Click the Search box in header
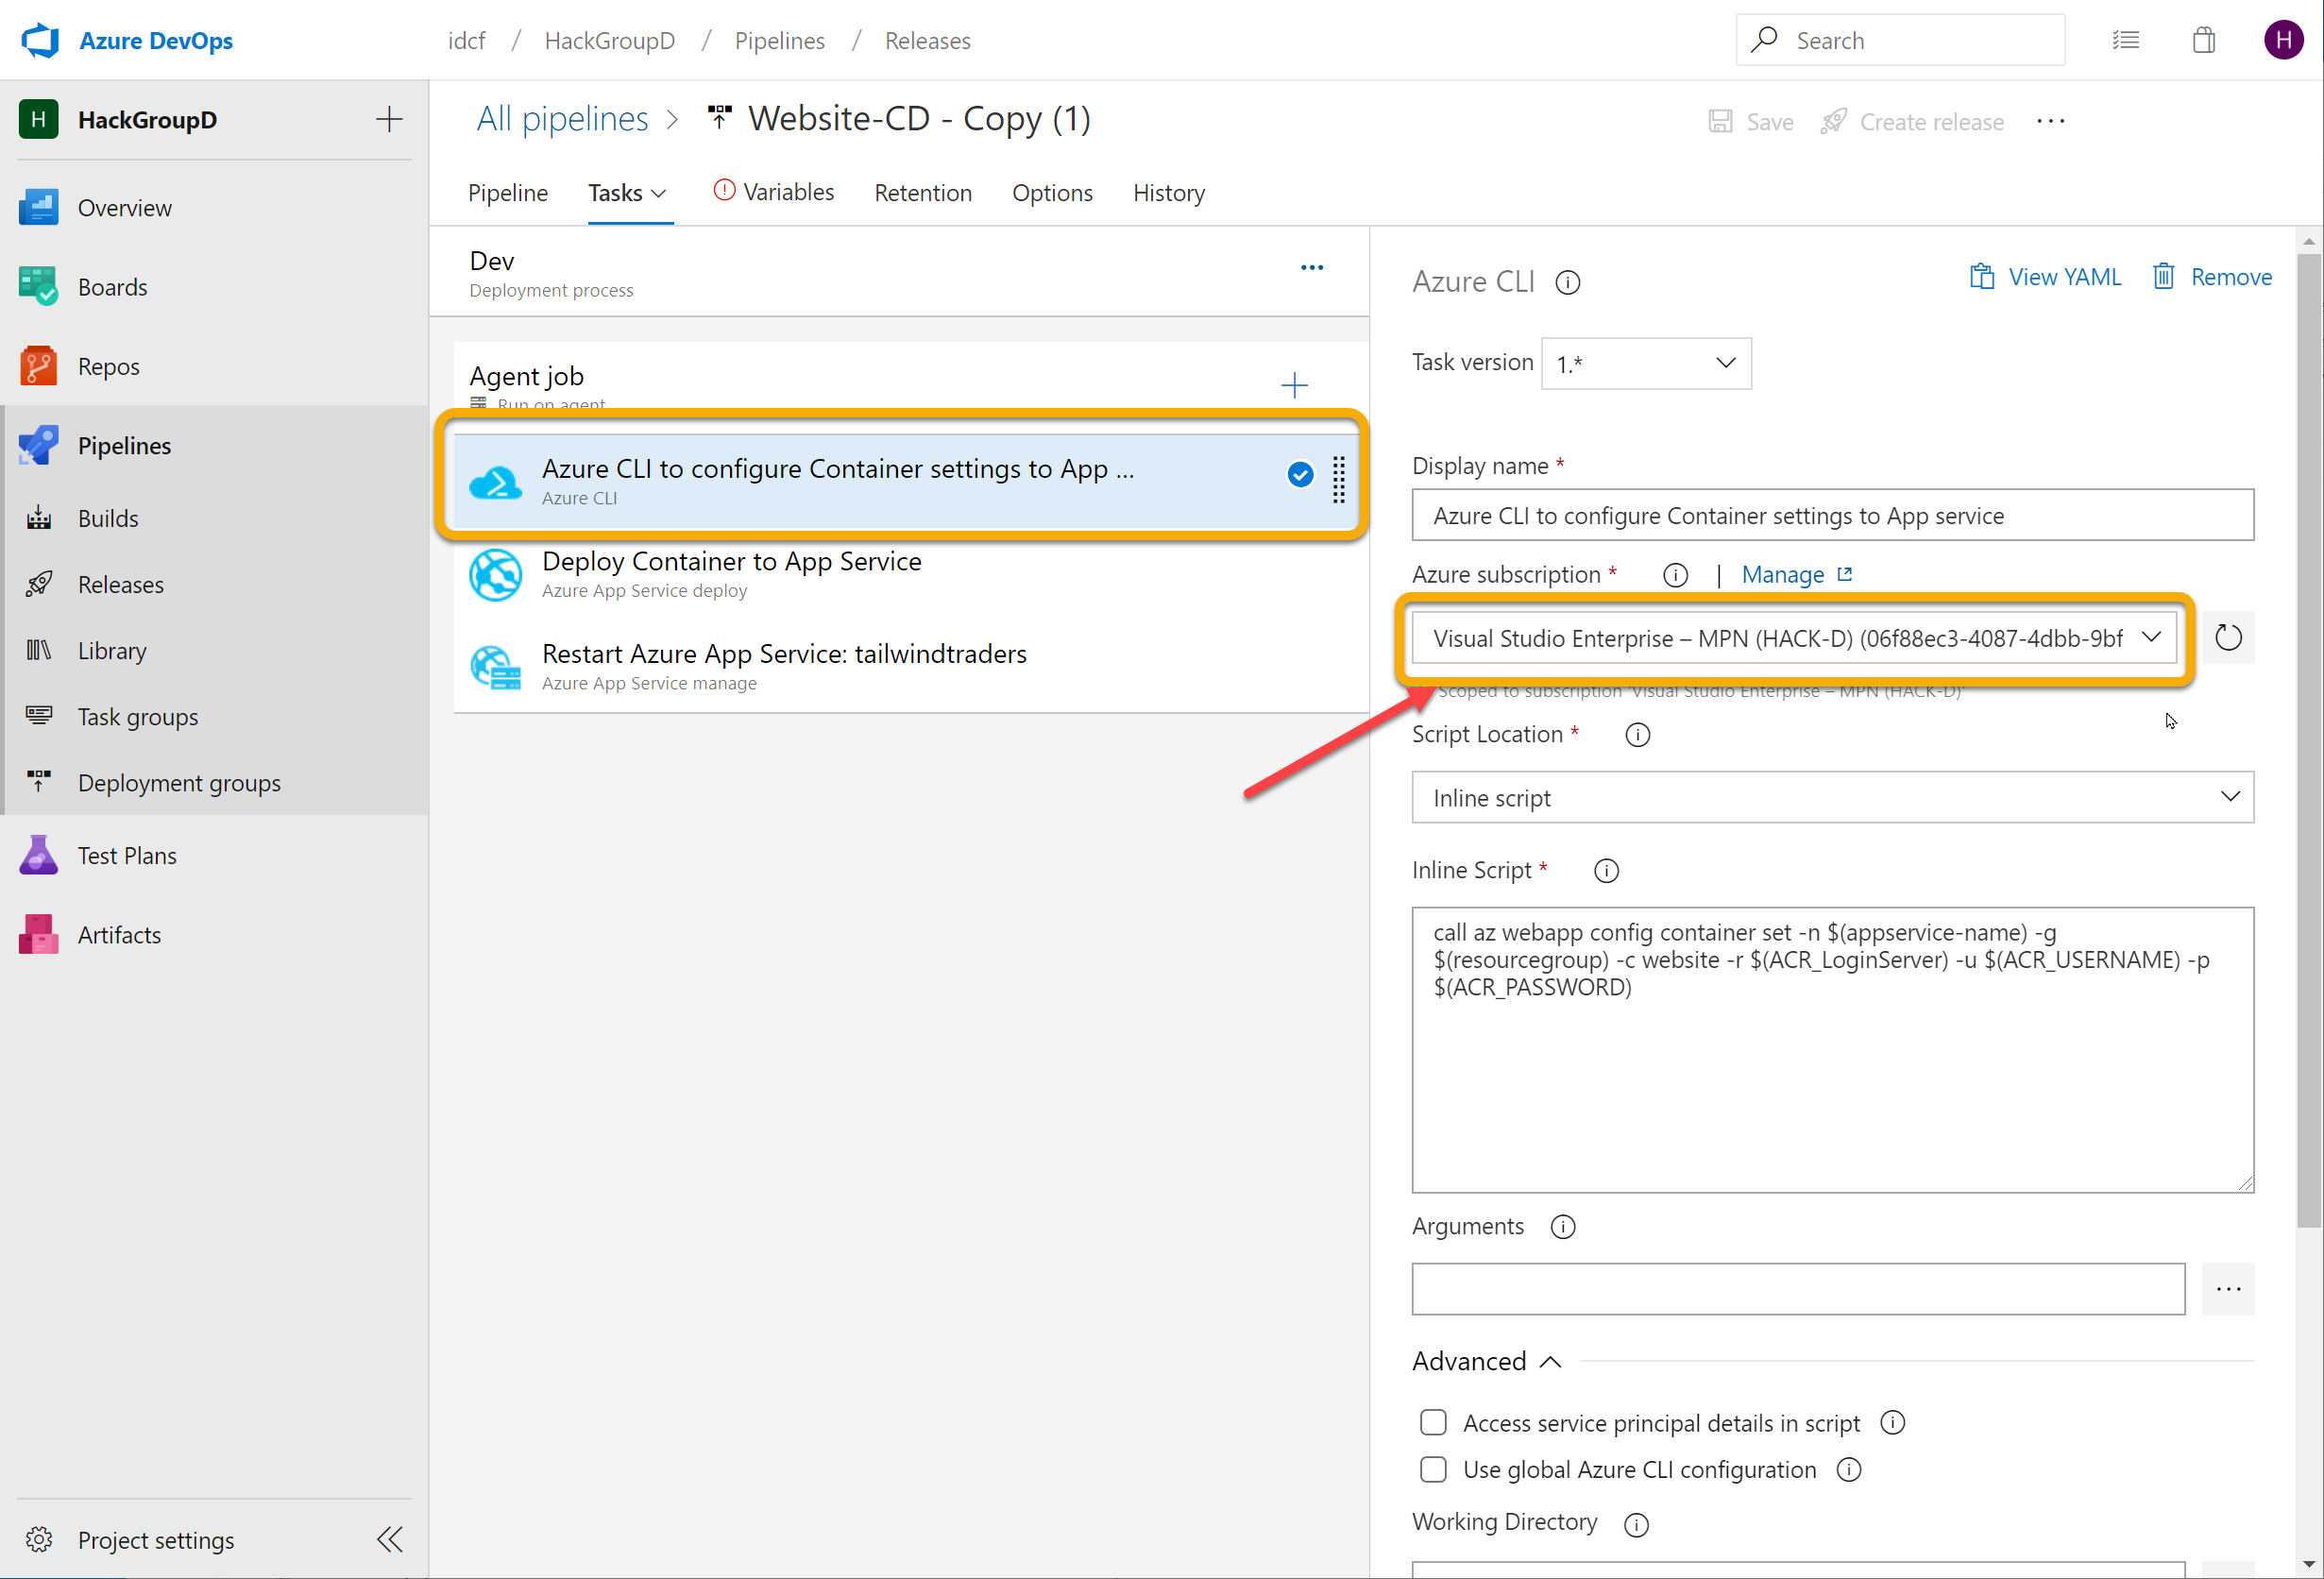 coord(1900,40)
